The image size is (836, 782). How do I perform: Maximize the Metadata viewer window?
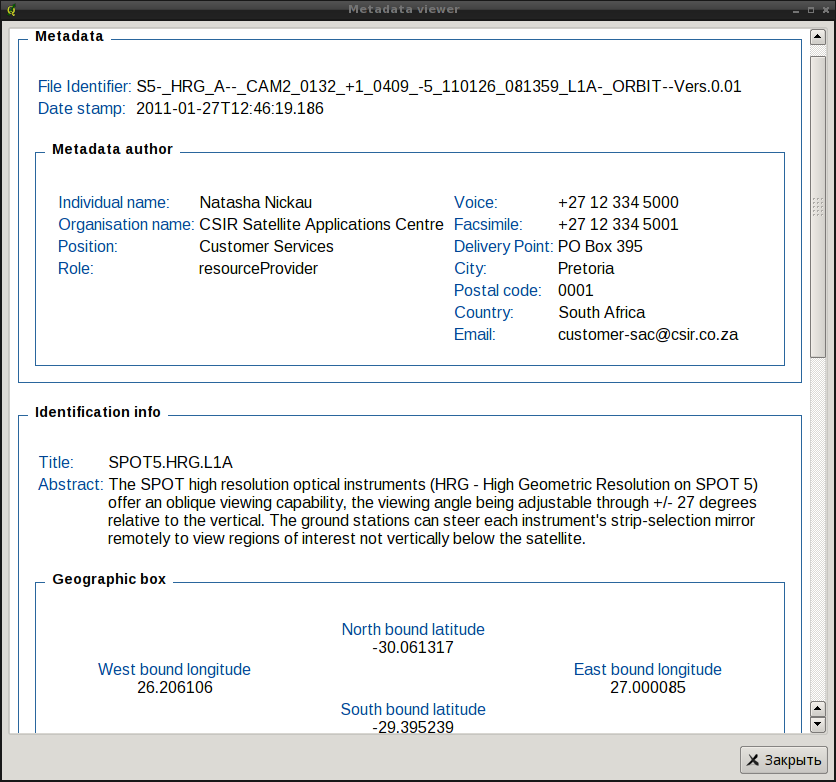click(811, 10)
